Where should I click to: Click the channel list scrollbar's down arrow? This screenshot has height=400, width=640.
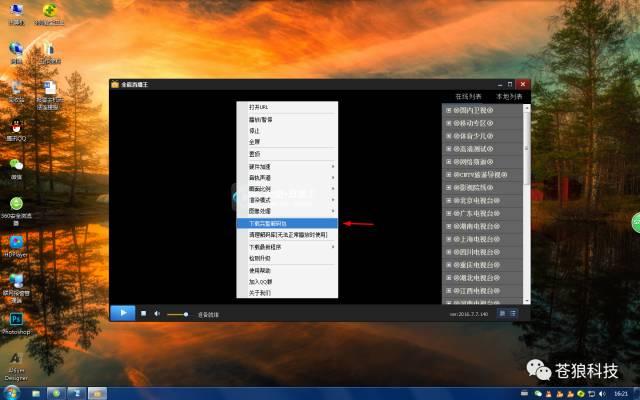[x=527, y=301]
